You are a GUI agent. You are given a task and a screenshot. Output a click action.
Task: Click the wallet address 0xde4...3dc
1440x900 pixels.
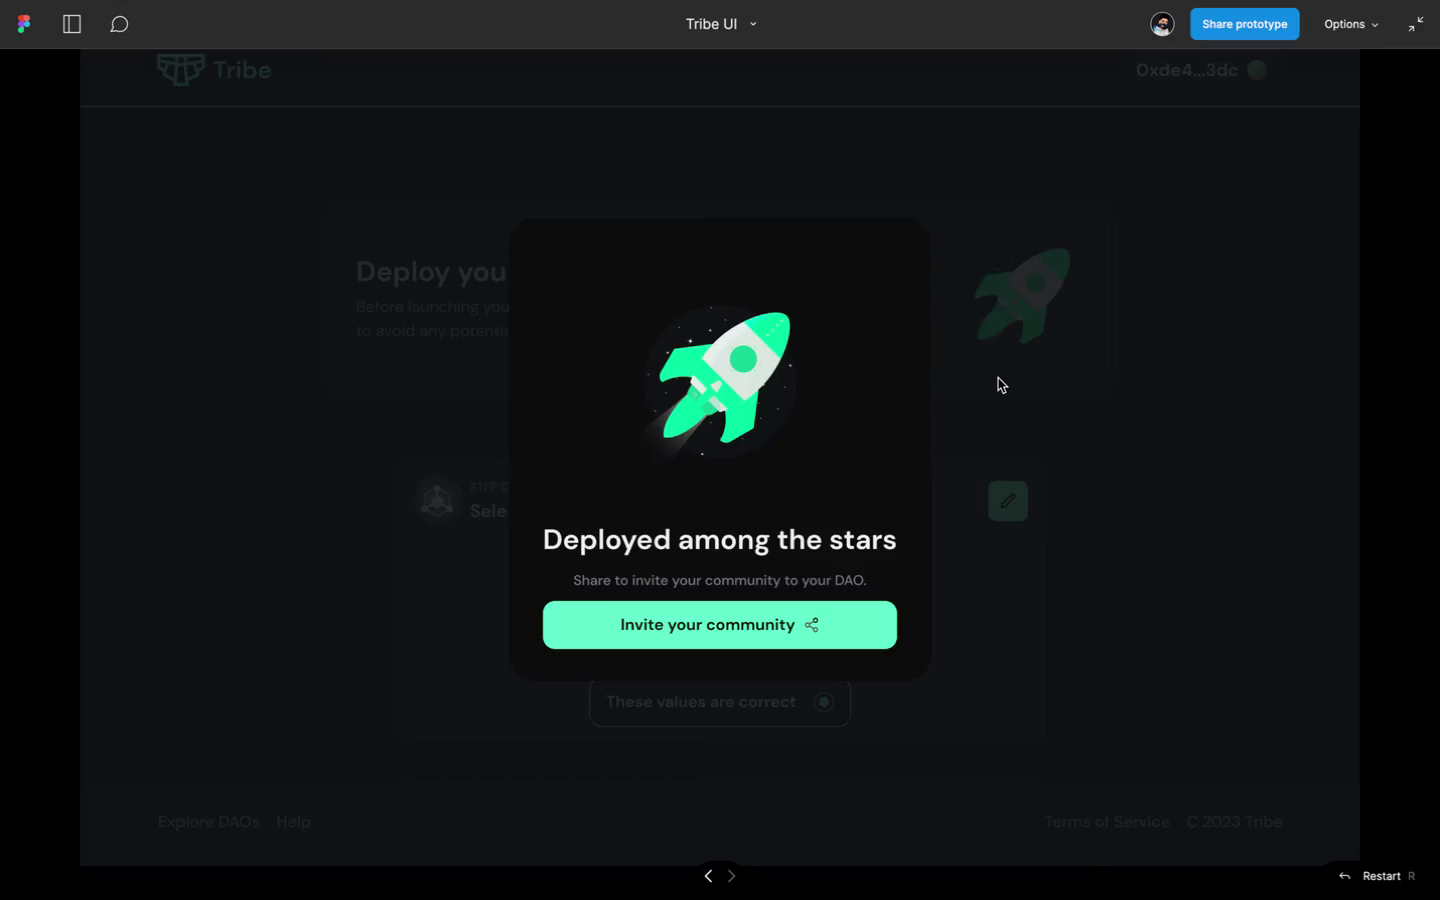[x=1187, y=70]
